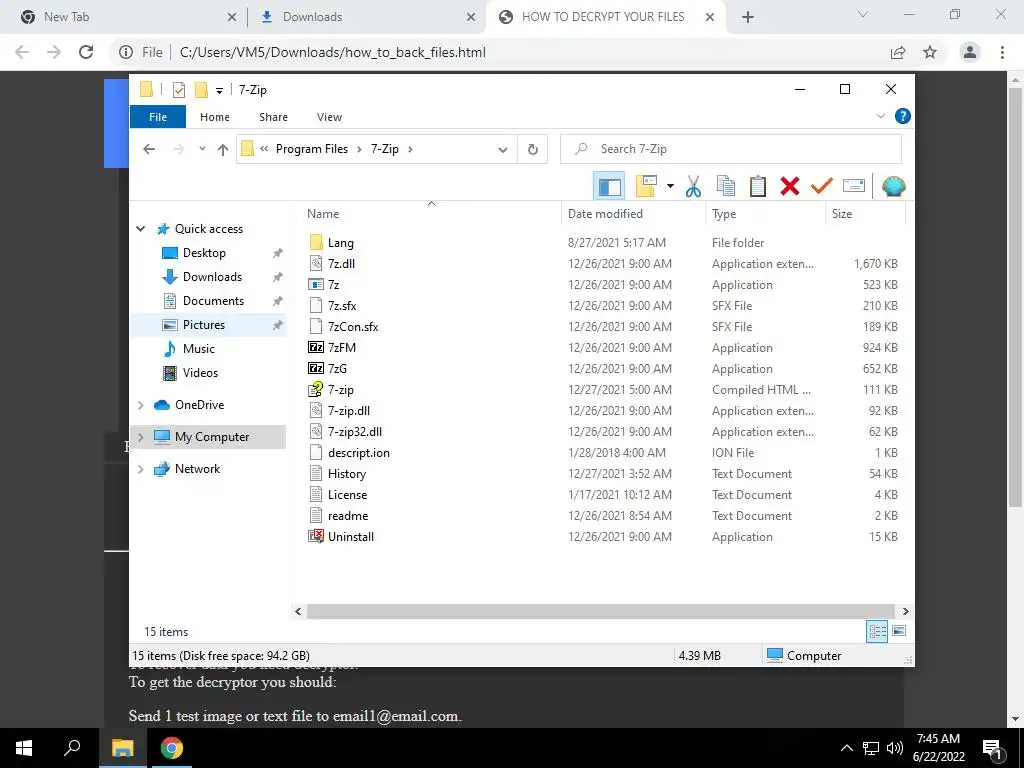Click the shell globe toolbar icon
The width and height of the screenshot is (1024, 768).
893,187
